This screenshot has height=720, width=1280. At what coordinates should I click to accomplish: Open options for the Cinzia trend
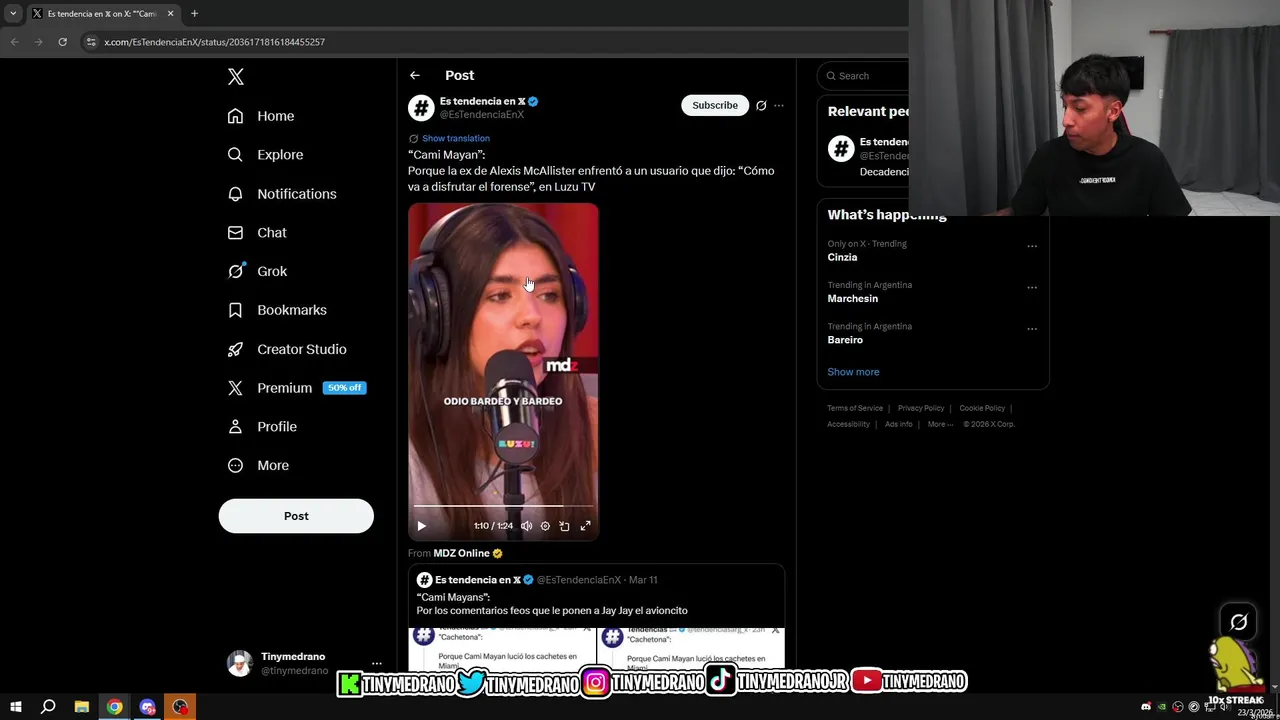pos(1032,246)
